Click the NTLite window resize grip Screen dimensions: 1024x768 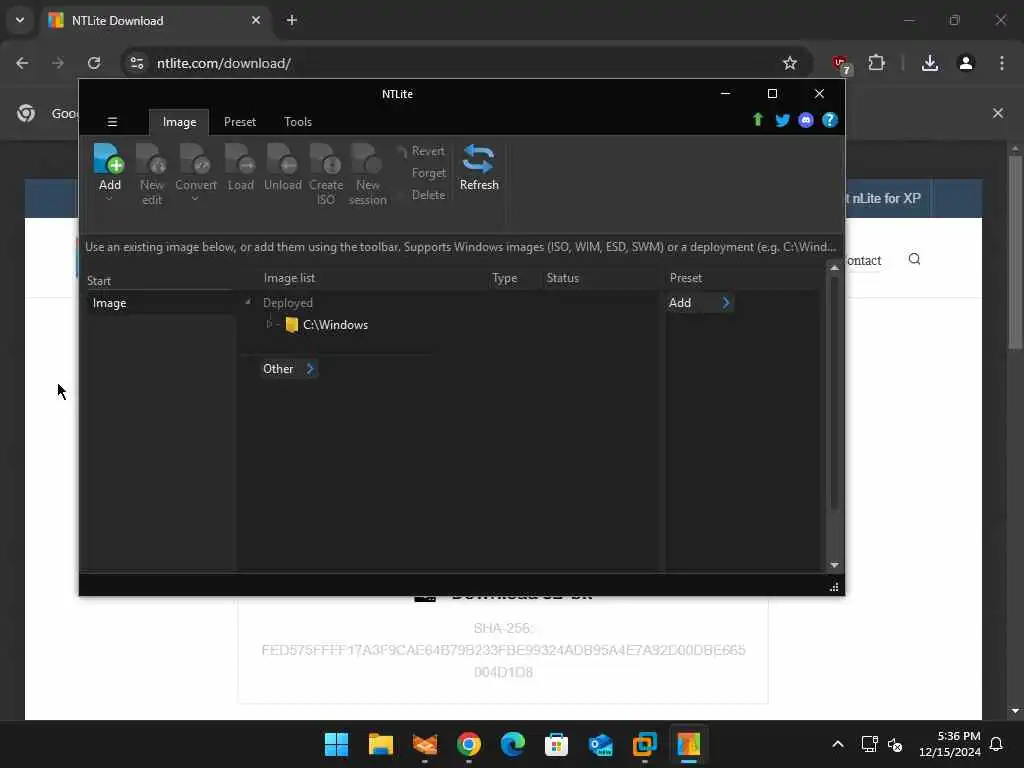pyautogui.click(x=834, y=587)
